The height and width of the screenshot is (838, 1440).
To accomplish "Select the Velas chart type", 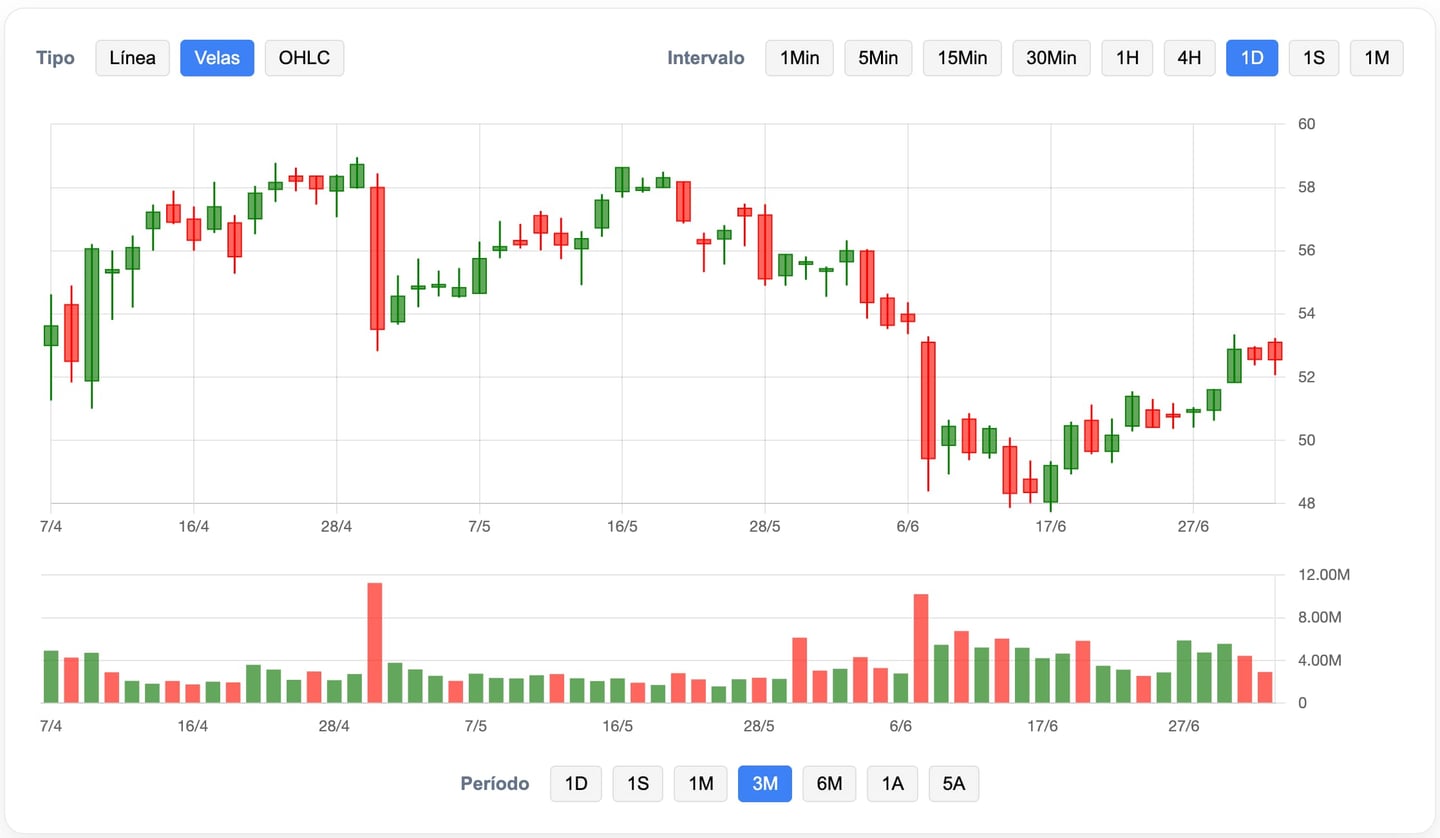I will (x=217, y=58).
